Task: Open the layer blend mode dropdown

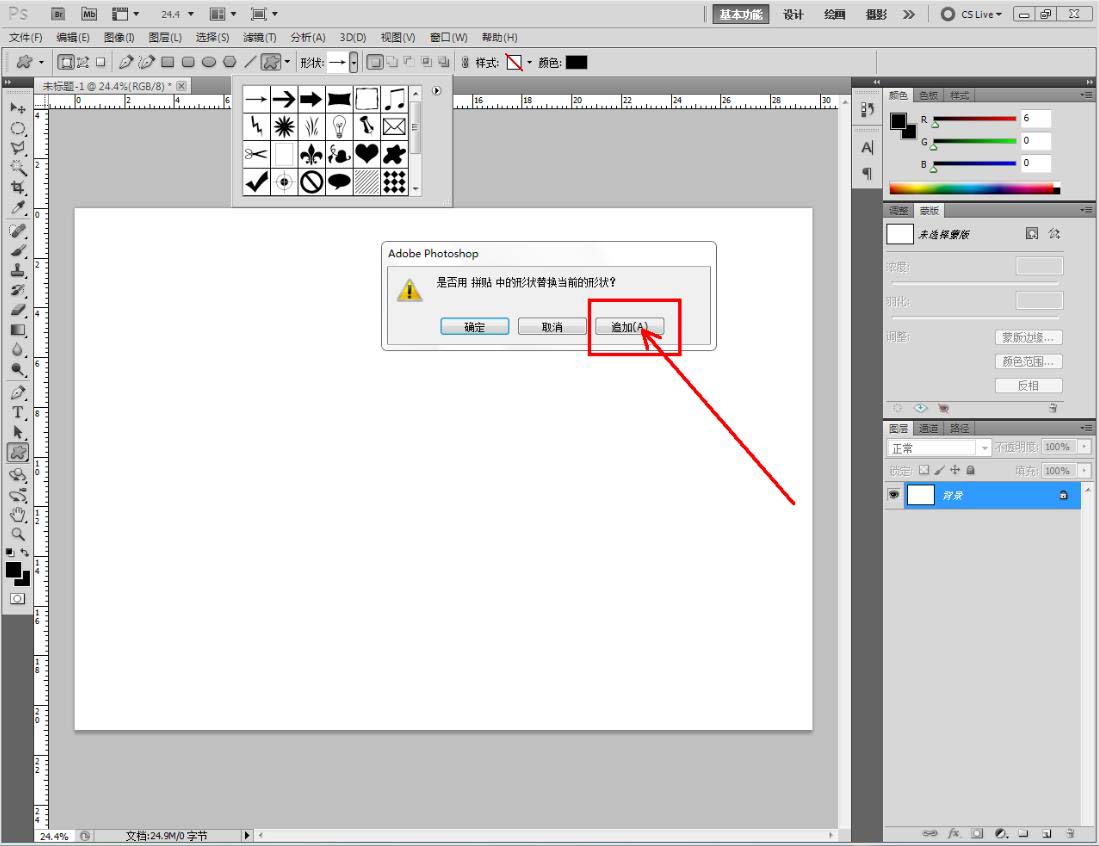Action: pos(938,448)
